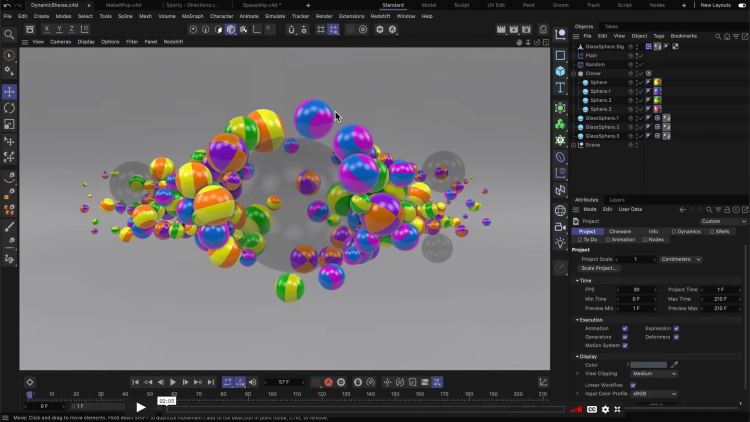The height and width of the screenshot is (422, 750).
Task: Open the Takes tab
Action: coord(611,26)
